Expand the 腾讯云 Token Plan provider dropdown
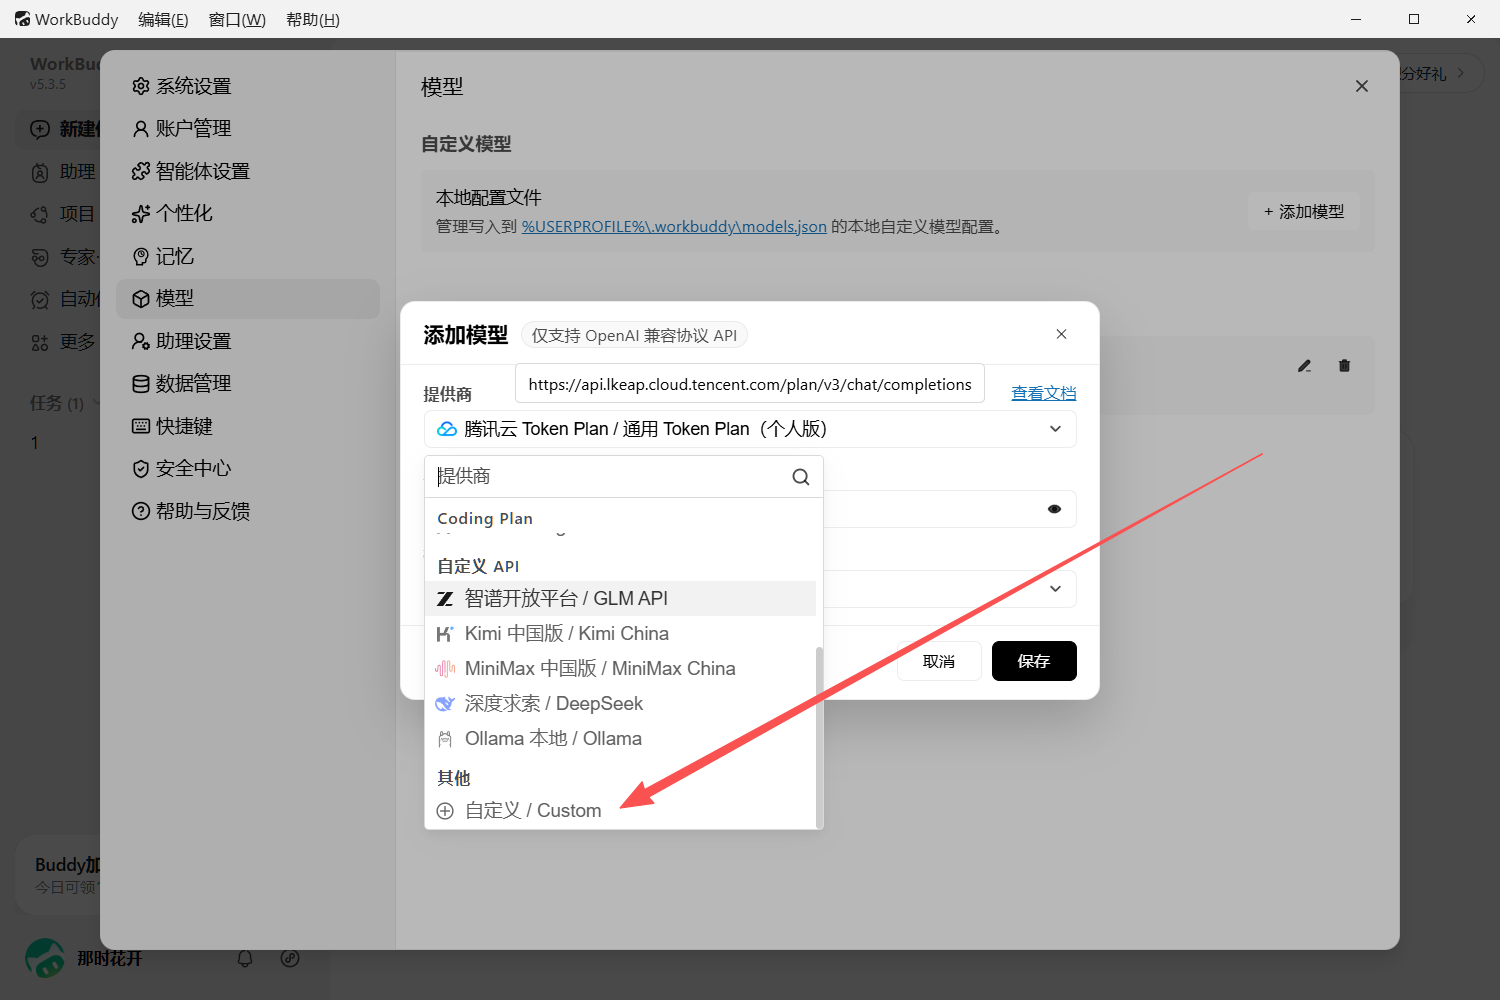 click(x=750, y=429)
